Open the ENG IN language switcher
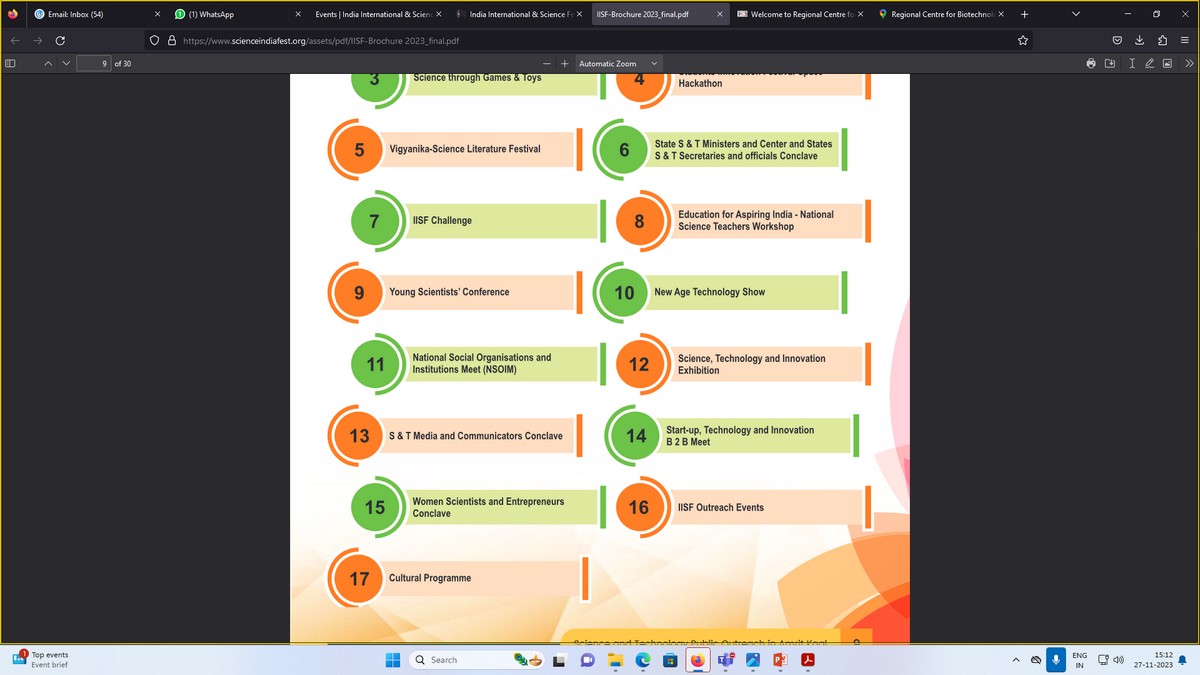This screenshot has height=675, width=1200. (x=1080, y=660)
